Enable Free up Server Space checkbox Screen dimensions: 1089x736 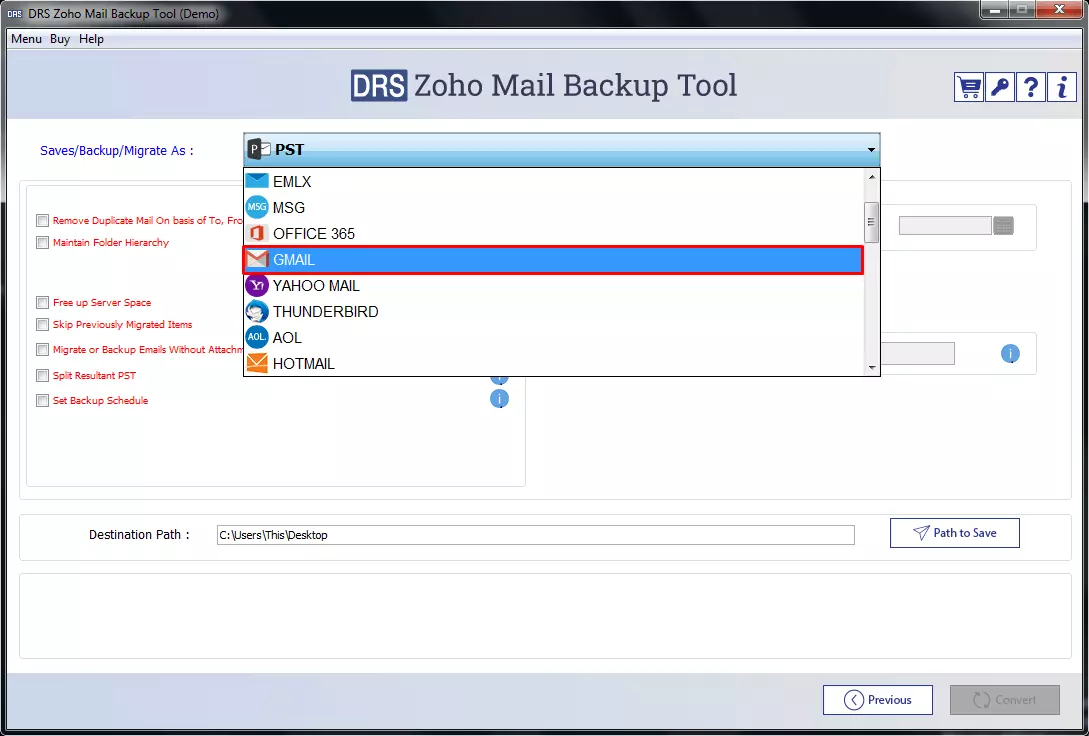pyautogui.click(x=42, y=303)
